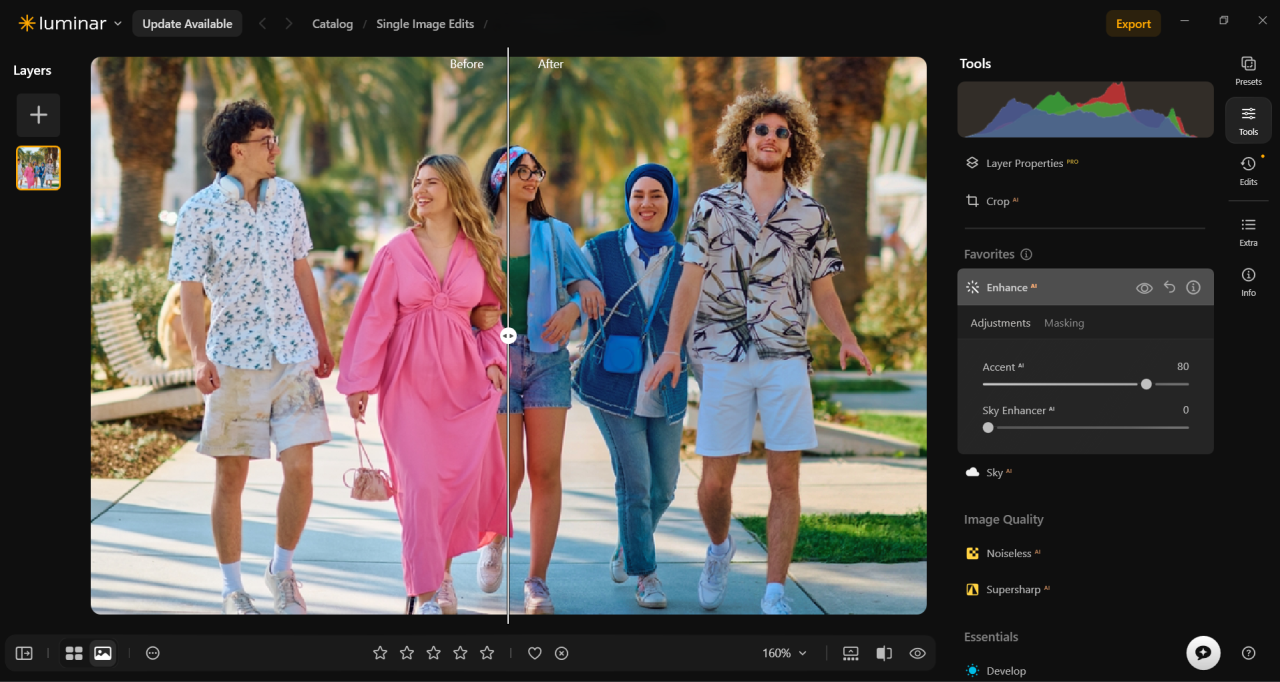Go forward with the right arrow

click(289, 24)
